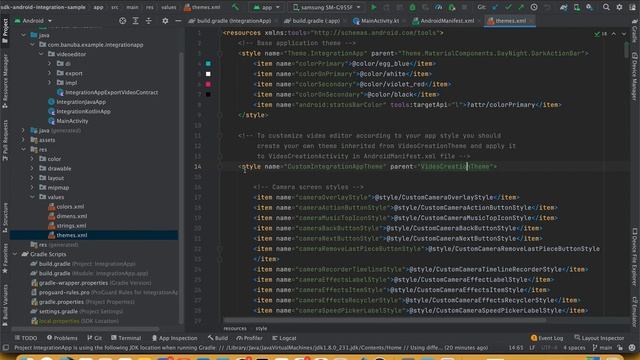The image size is (640, 360).
Task: Start debugging with the bug icon
Action: click(x=412, y=7)
